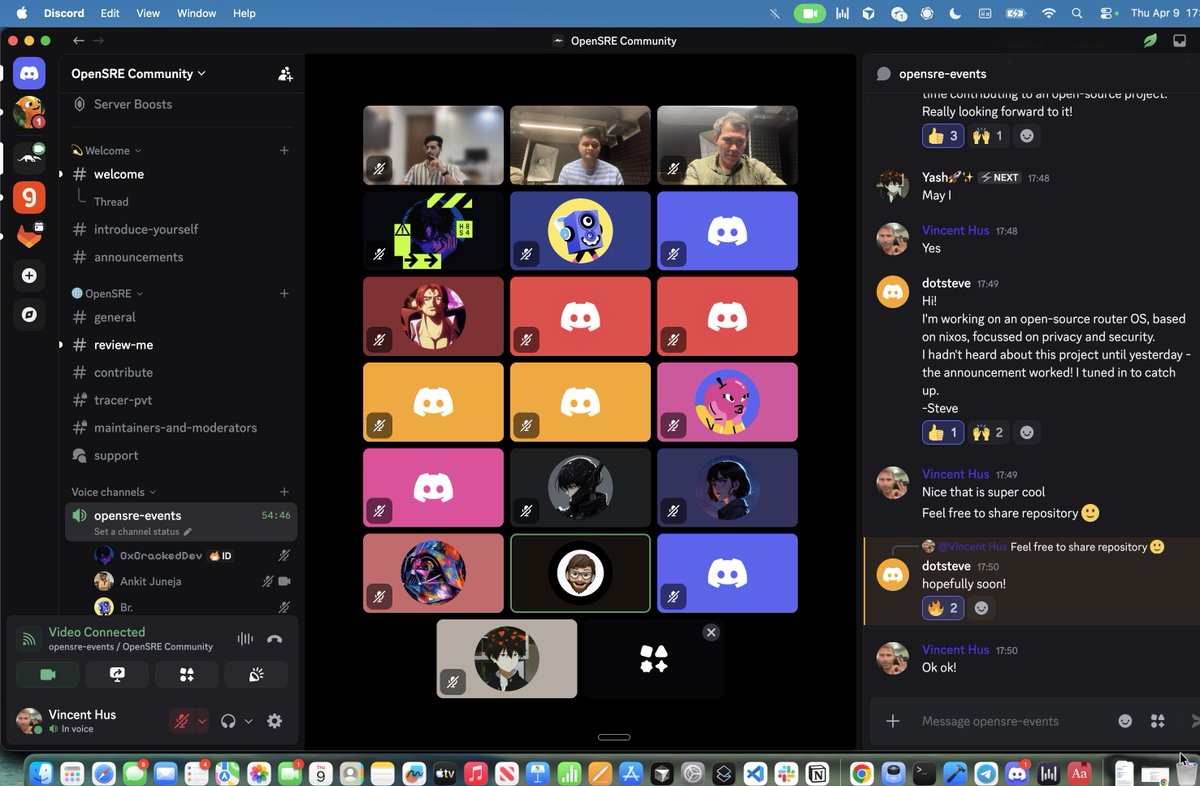Screen dimensions: 1200x786
Task: Open noise suppression waveform icon
Action: pos(244,639)
